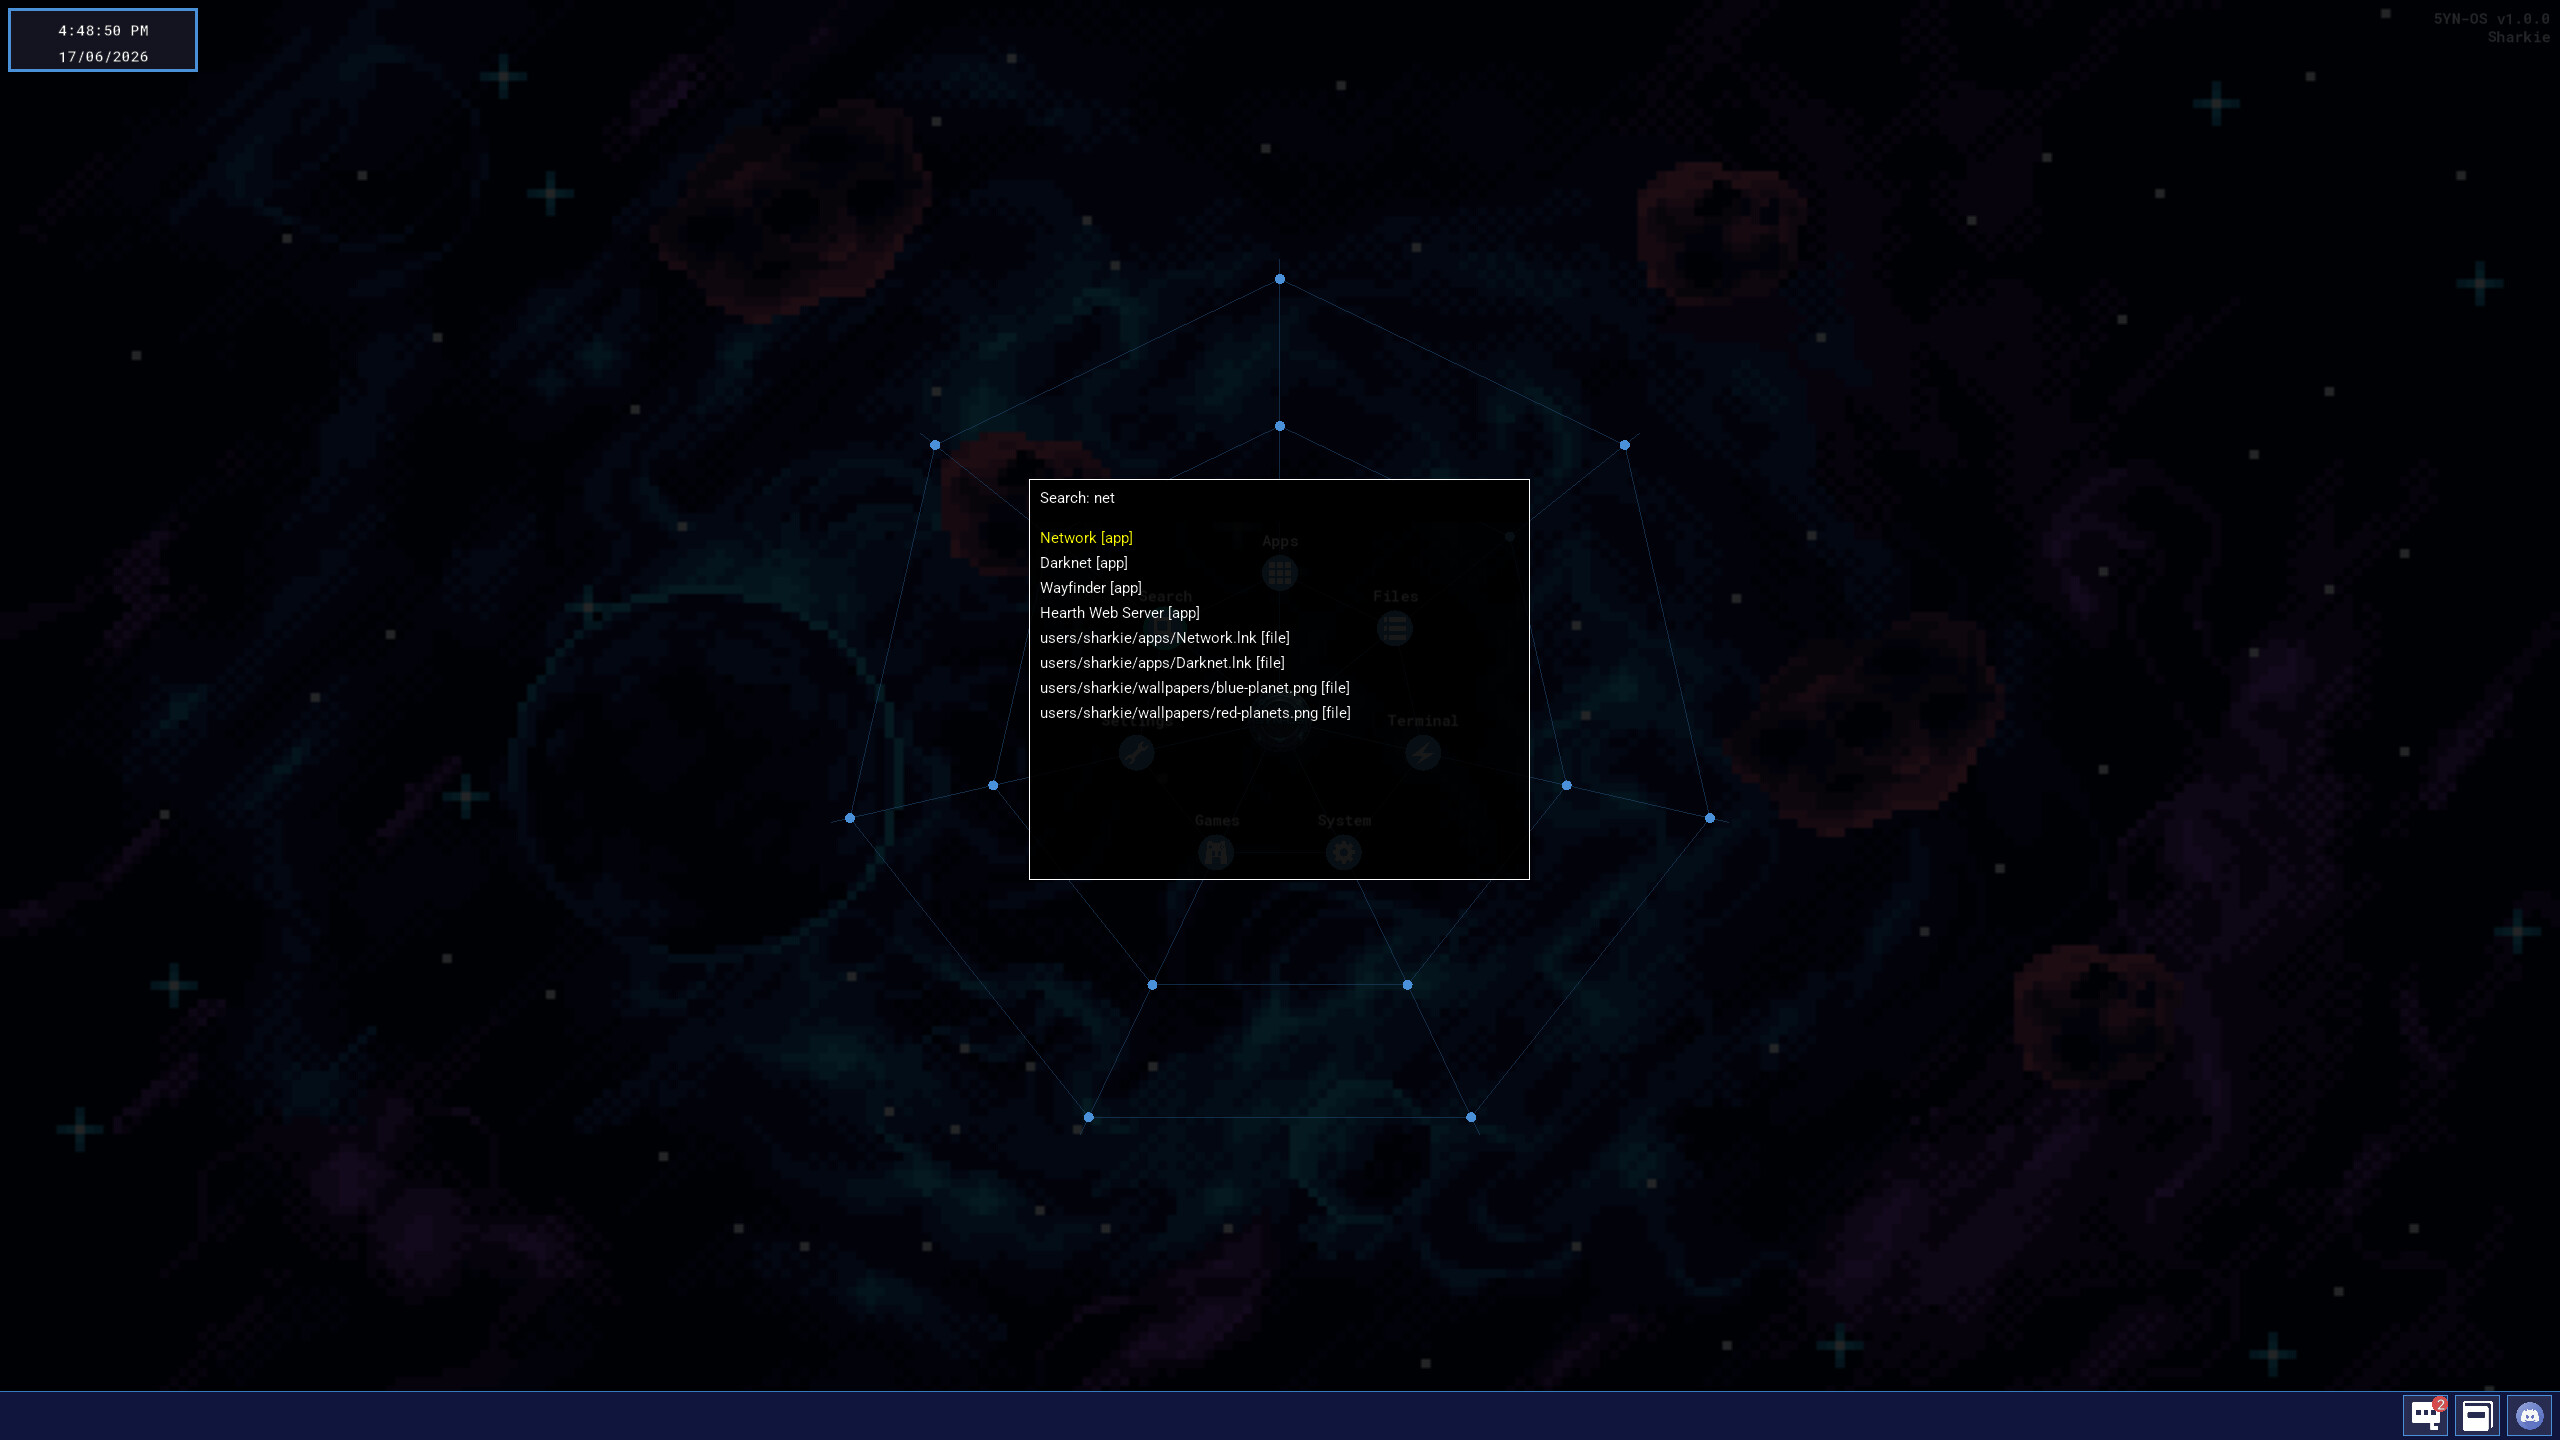Click the dimmed Apps grid icon
The width and height of the screenshot is (2560, 1440).
[1280, 573]
